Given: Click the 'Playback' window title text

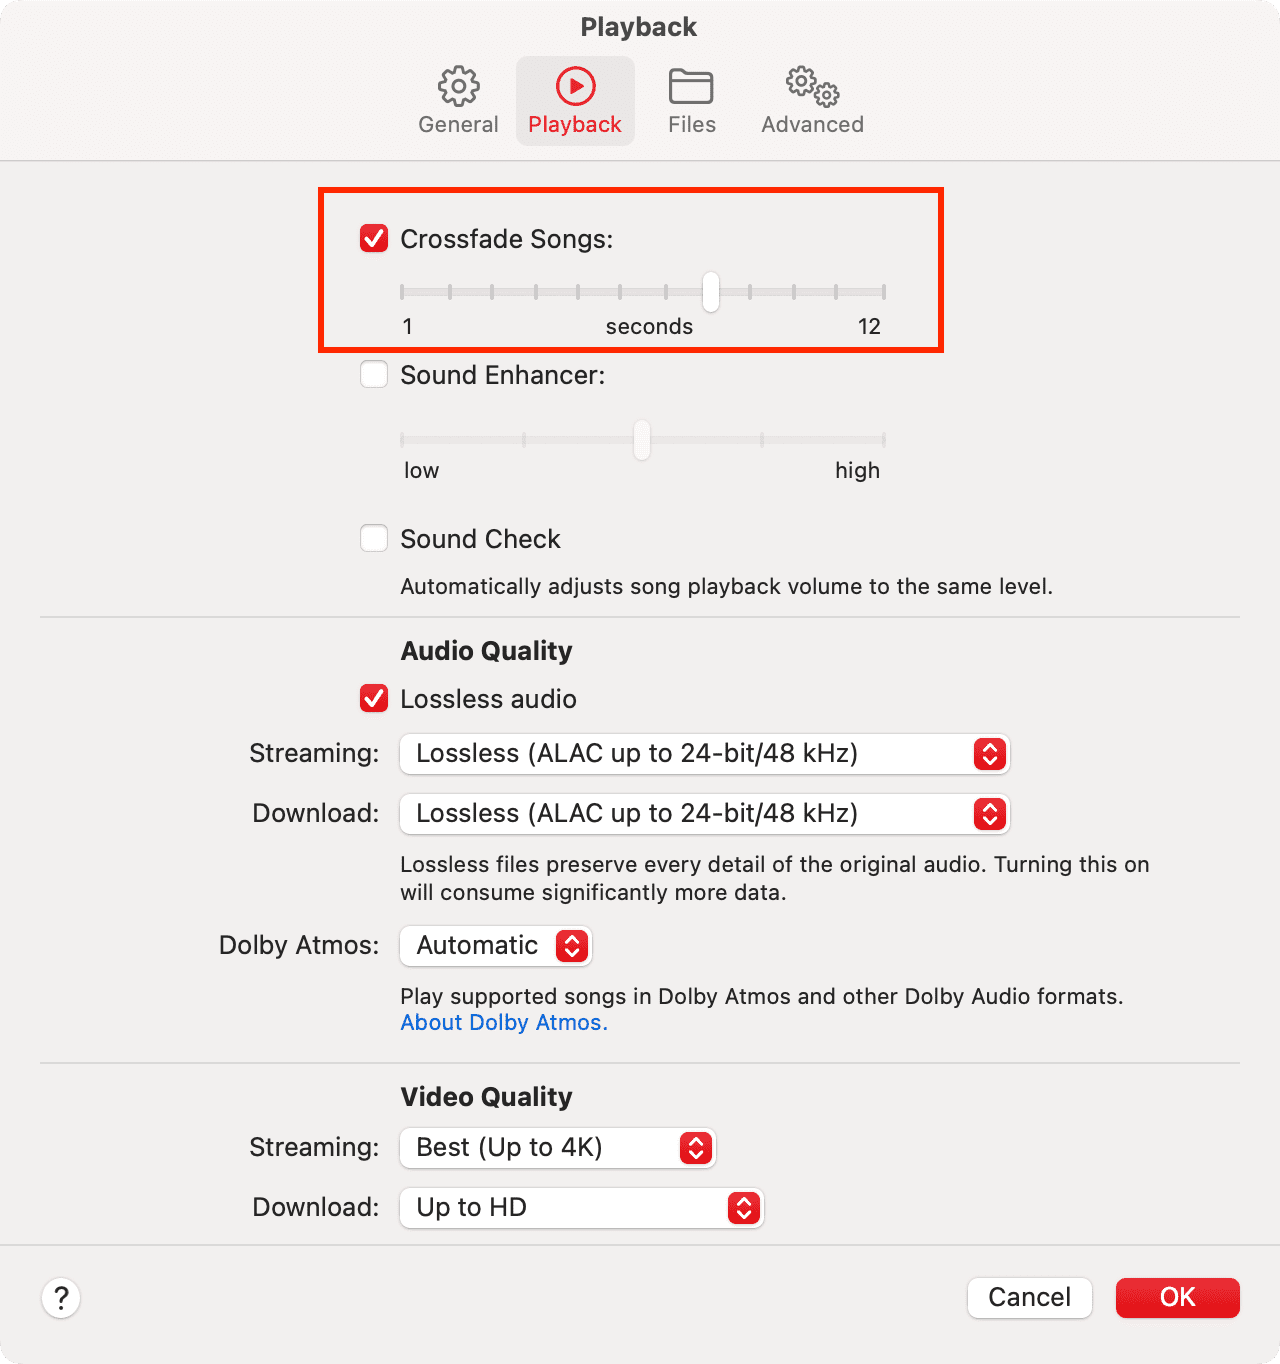Looking at the screenshot, I should [639, 27].
